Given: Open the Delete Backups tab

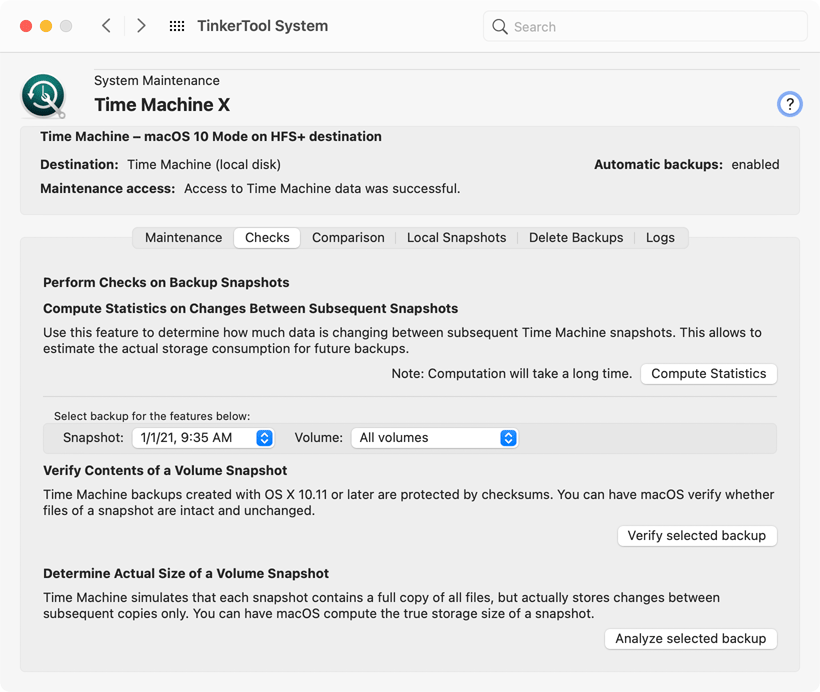Looking at the screenshot, I should (x=576, y=237).
